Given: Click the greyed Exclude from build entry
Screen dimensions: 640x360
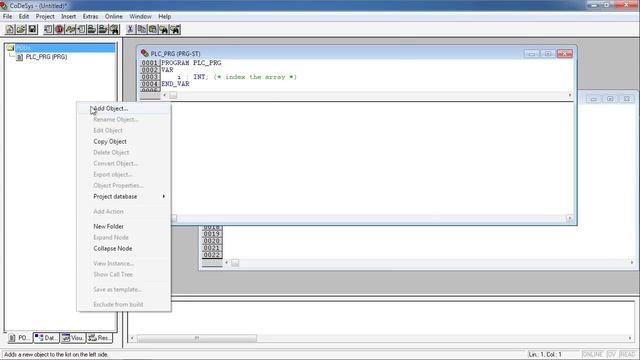Looking at the screenshot, I should coord(124,304).
